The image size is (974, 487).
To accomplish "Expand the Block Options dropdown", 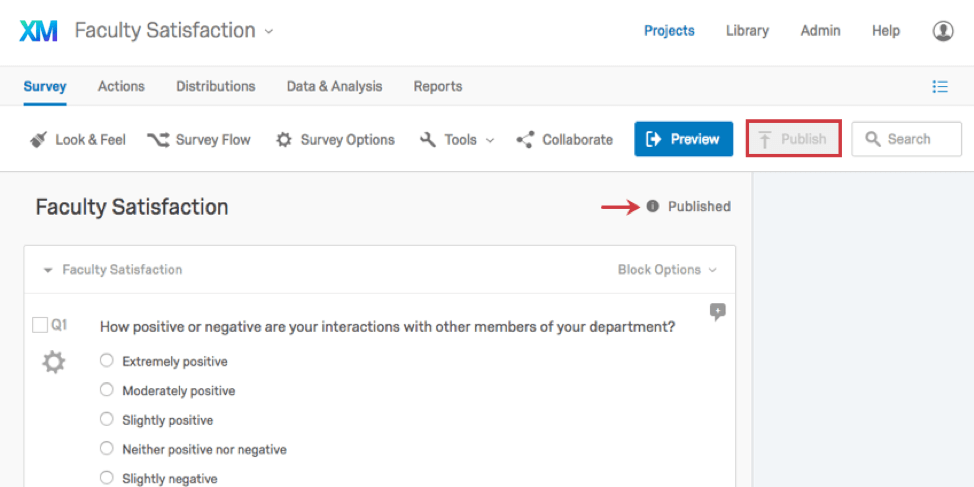I will [667, 270].
